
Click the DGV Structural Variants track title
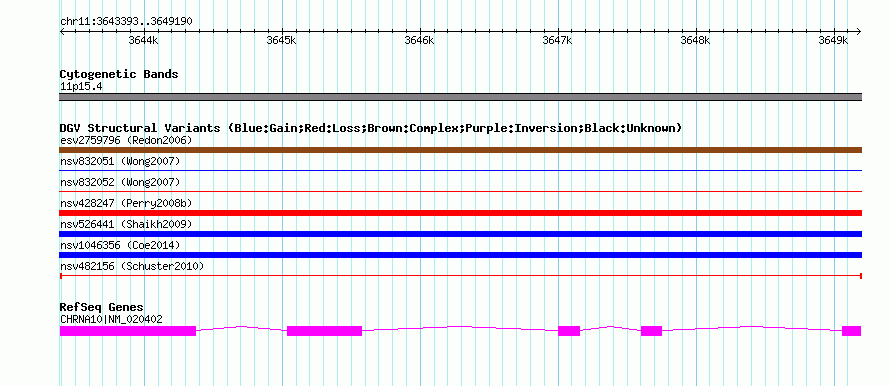[x=370, y=128]
